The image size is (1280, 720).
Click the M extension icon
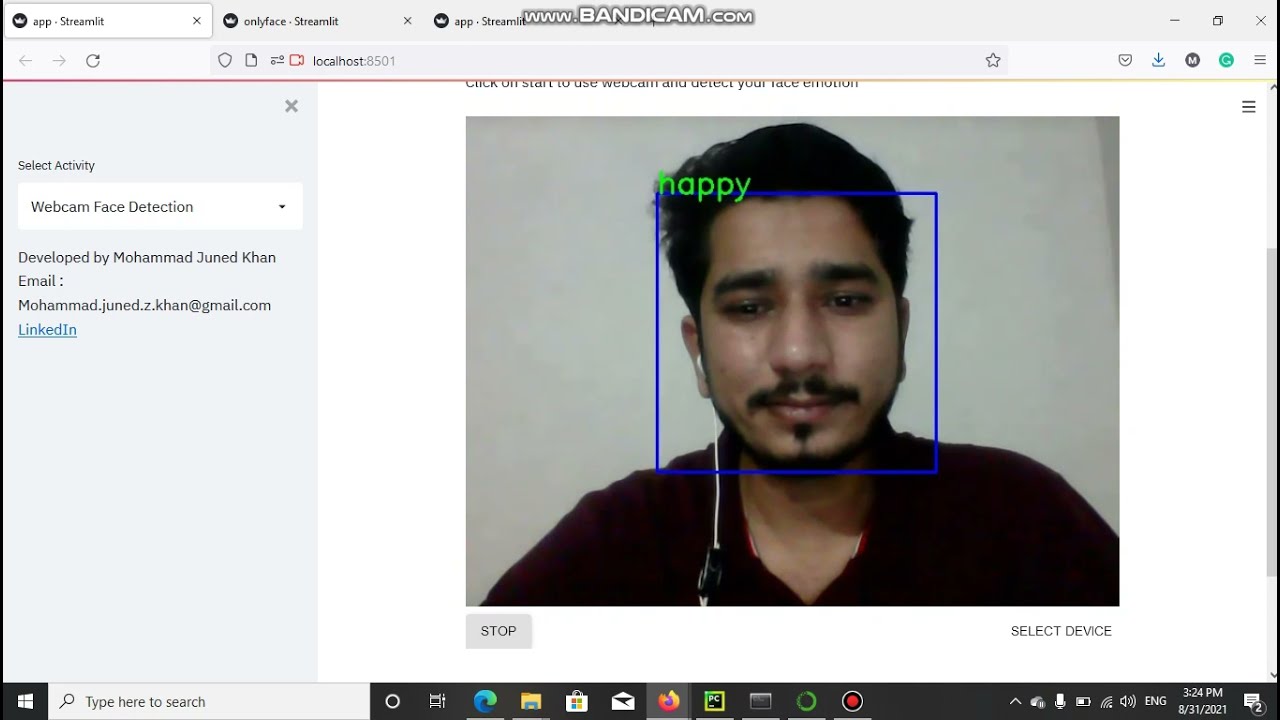coord(1192,61)
